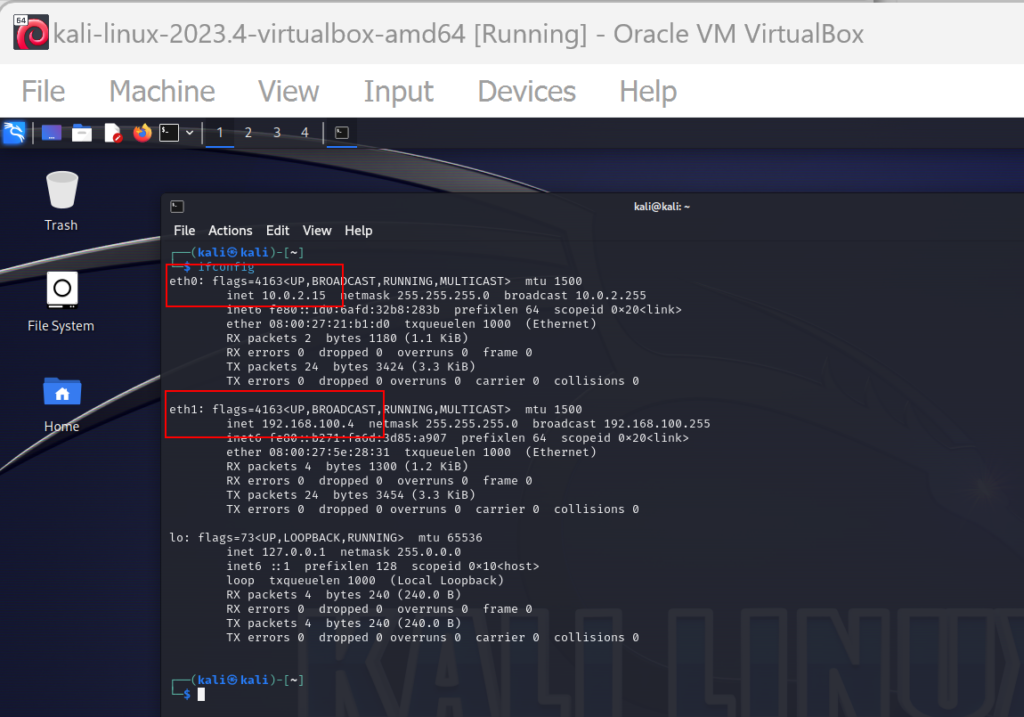Open the Trash desktop icon
Screen dimensions: 1024x717
pyautogui.click(x=61, y=201)
